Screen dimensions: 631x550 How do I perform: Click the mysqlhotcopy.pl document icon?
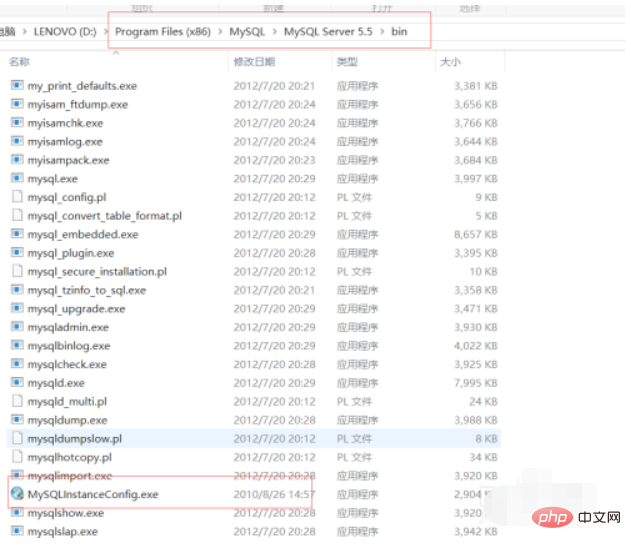[x=17, y=457]
